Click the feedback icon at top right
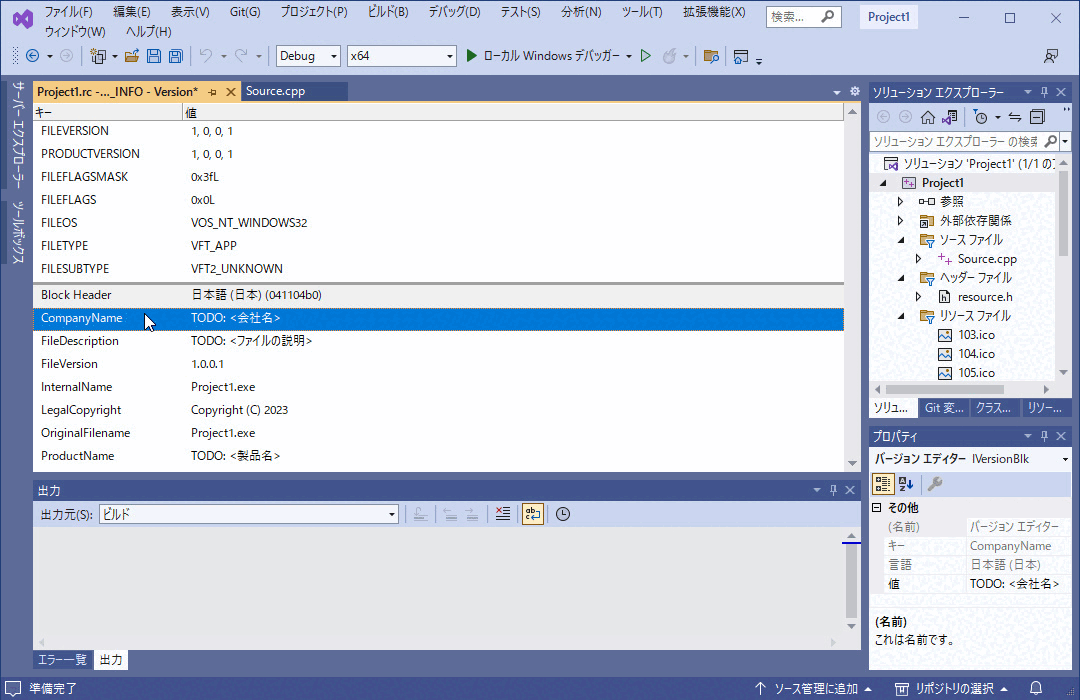The width and height of the screenshot is (1080, 700). [1050, 56]
